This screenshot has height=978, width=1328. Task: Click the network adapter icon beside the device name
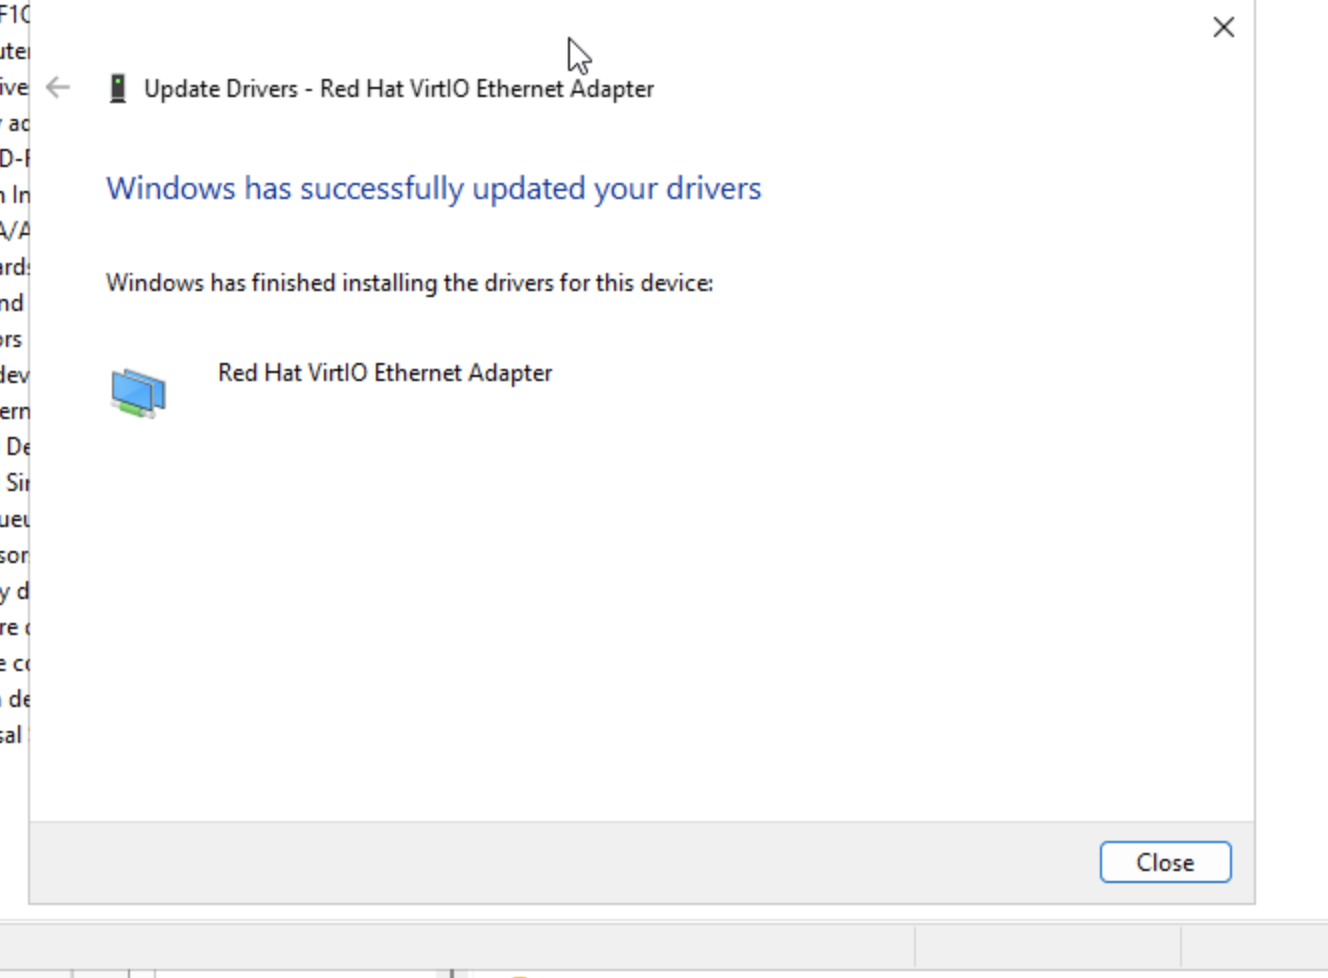138,392
